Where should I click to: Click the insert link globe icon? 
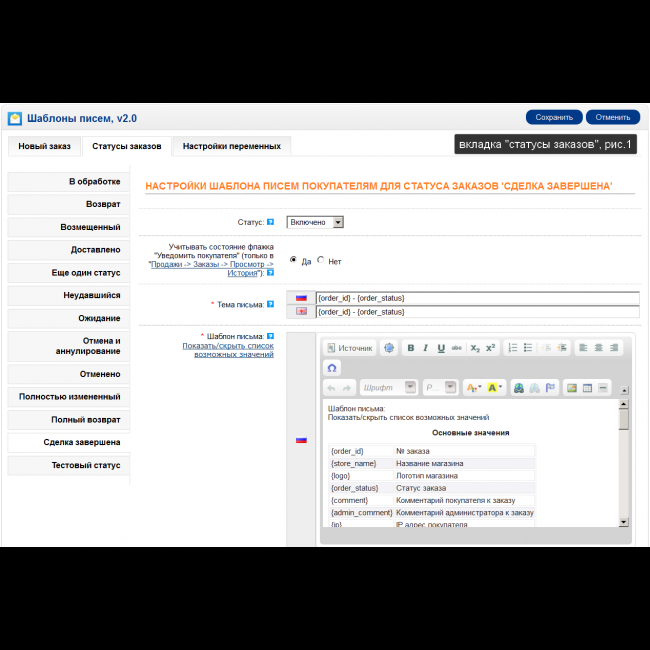pyautogui.click(x=519, y=387)
